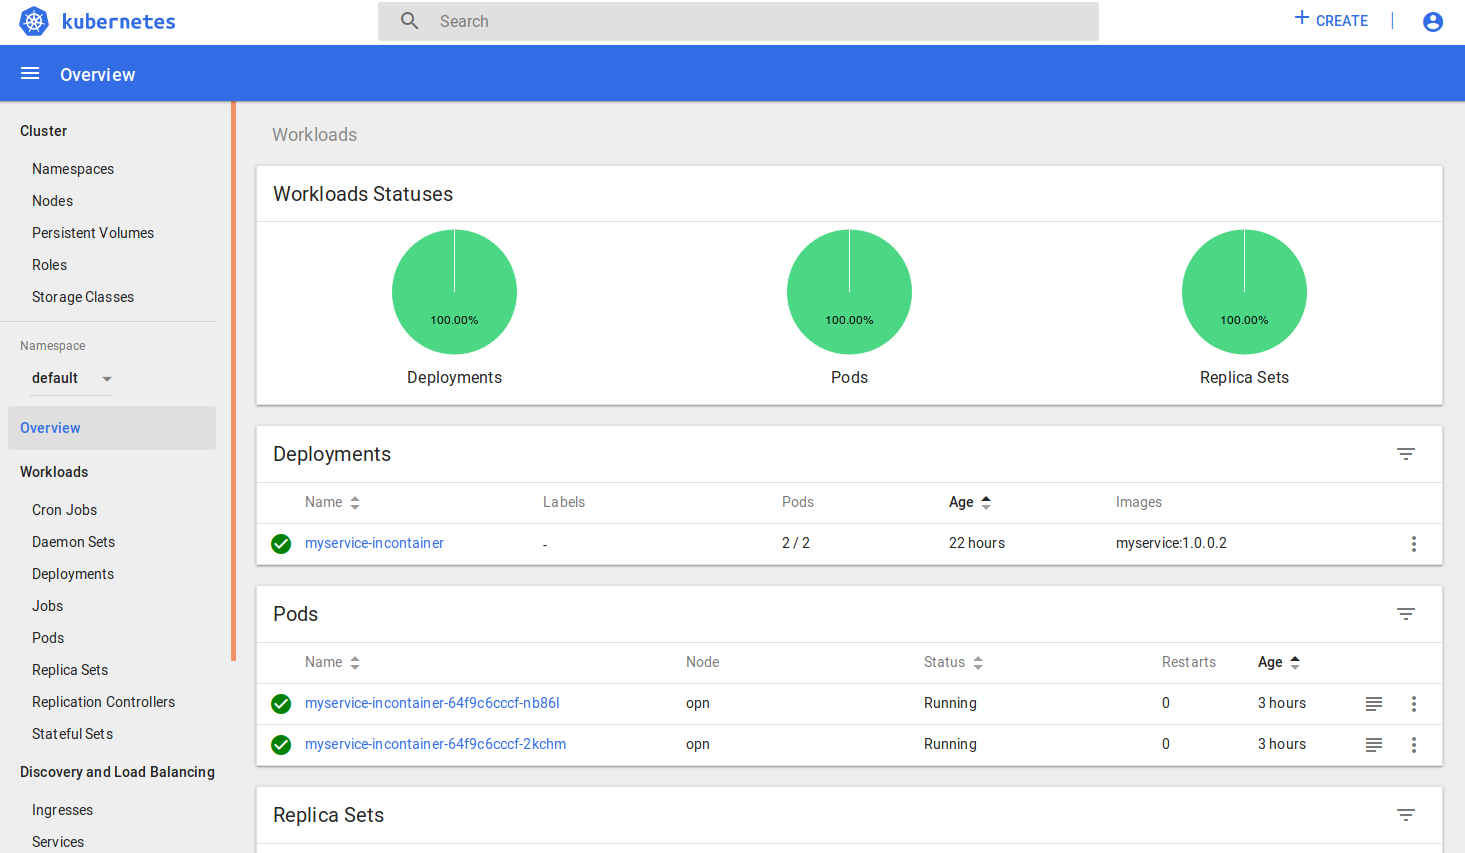Click into the Search input field

pos(738,21)
